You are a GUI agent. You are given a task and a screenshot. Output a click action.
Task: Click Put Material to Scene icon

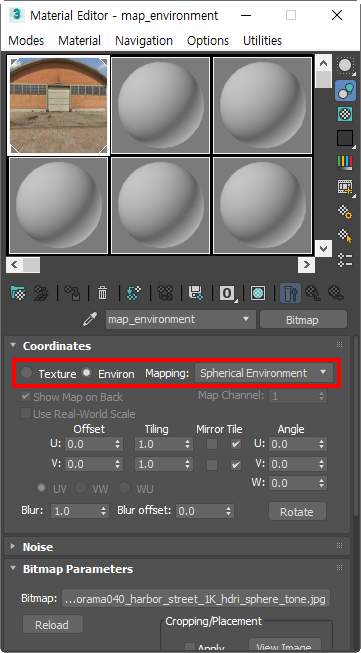pos(41,293)
